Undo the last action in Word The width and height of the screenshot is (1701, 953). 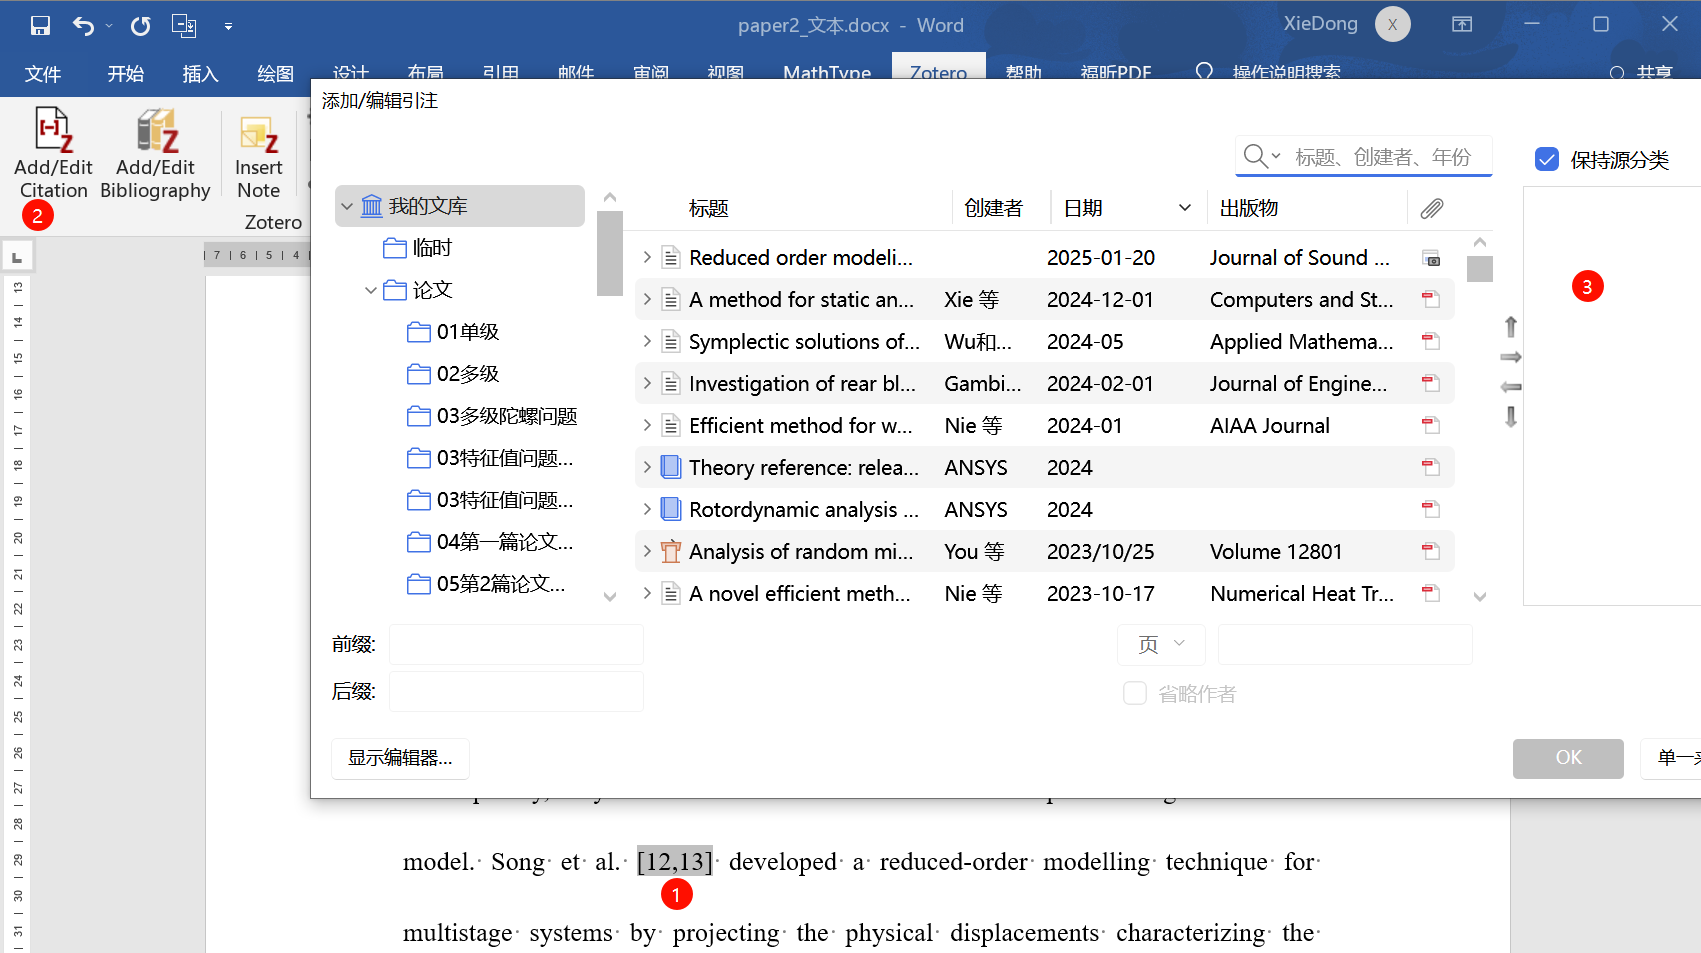[84, 26]
